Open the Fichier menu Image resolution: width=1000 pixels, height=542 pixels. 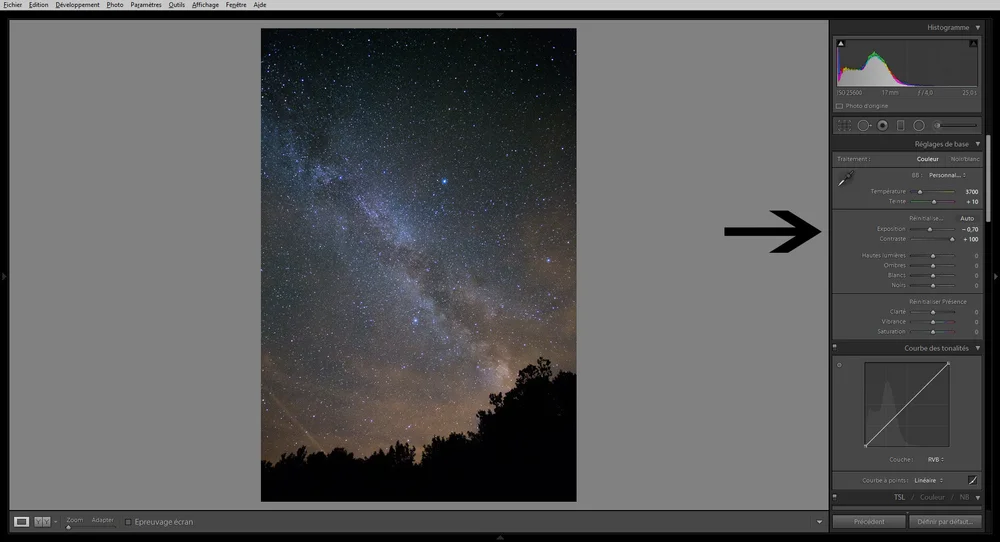coord(13,4)
